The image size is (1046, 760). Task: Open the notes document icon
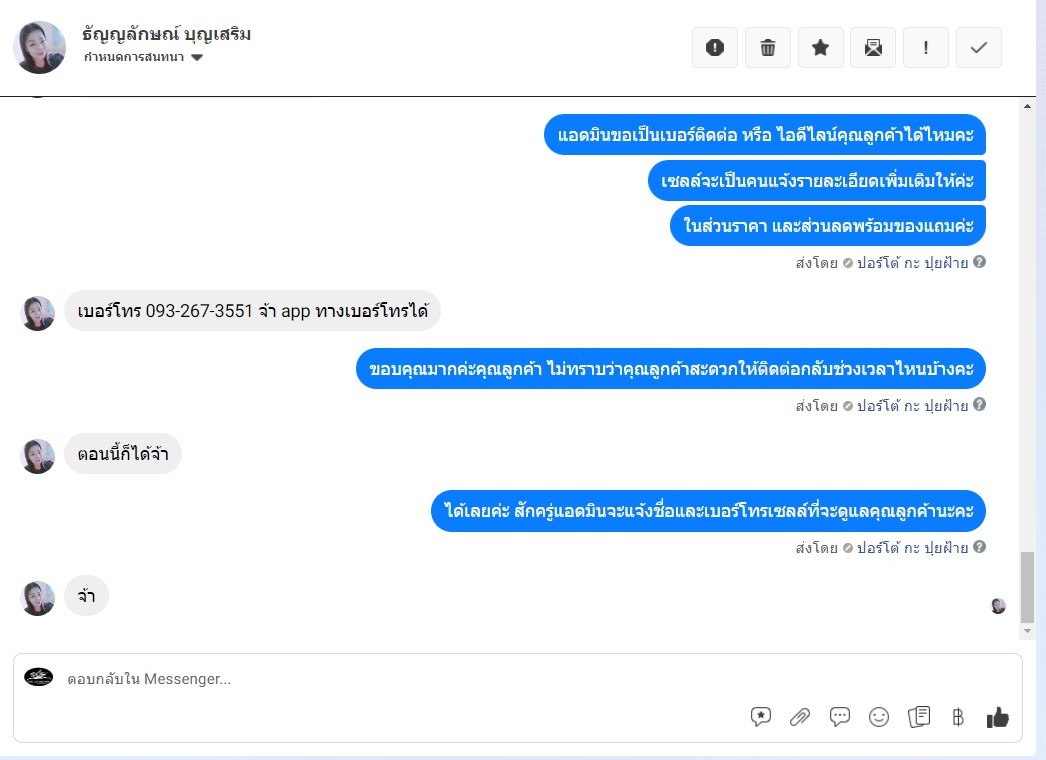click(919, 717)
